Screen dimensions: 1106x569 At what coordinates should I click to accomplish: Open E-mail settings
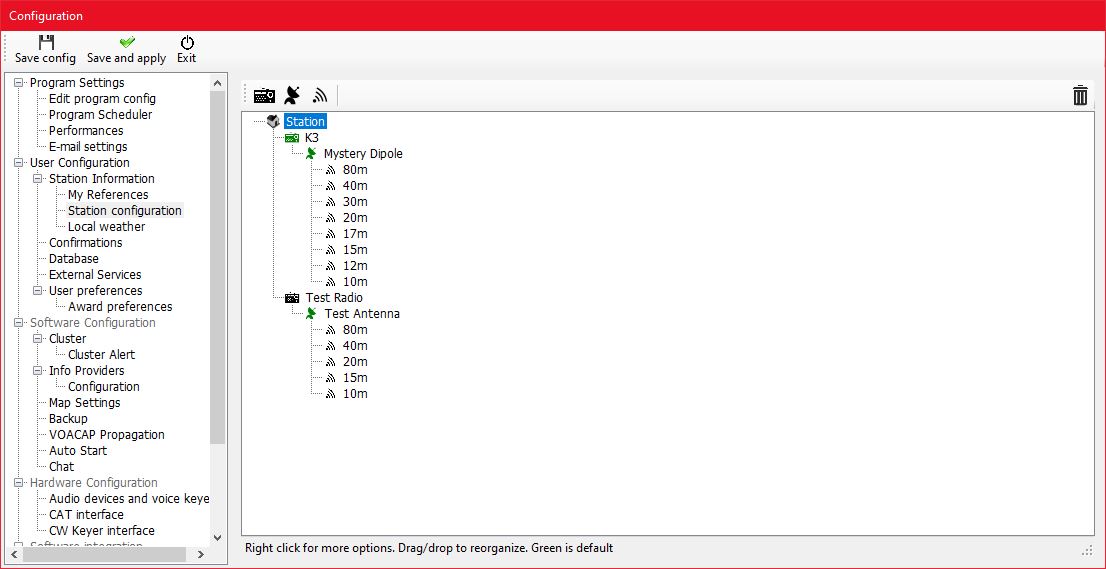click(x=88, y=147)
